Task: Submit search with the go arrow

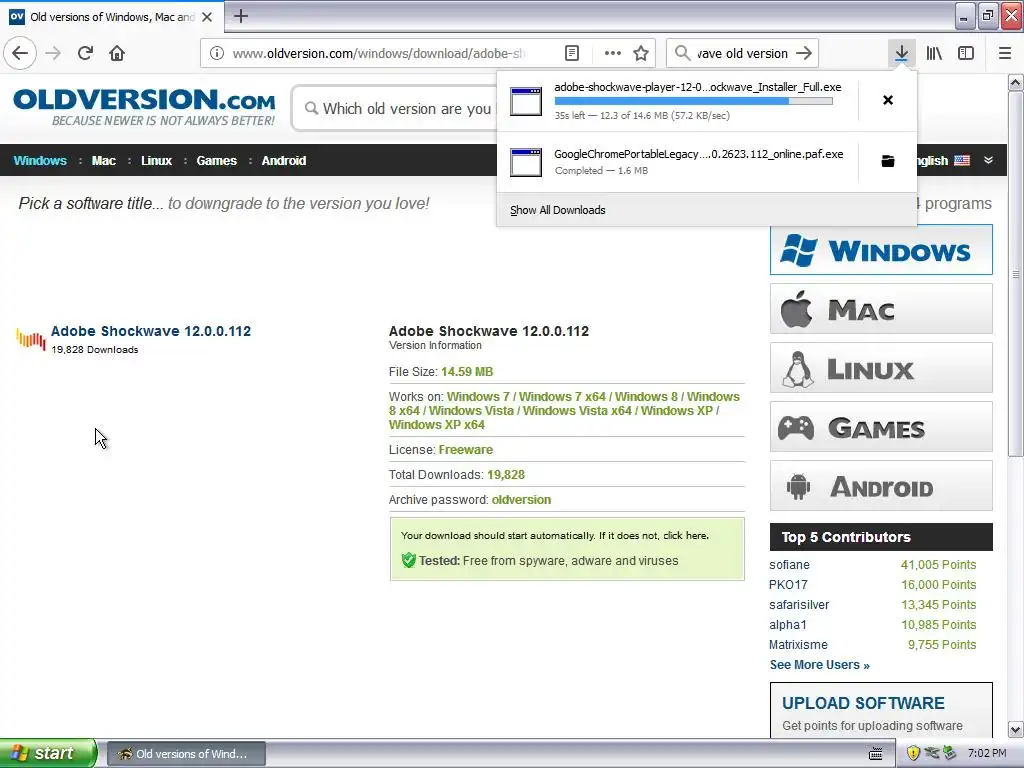Action: click(x=805, y=53)
